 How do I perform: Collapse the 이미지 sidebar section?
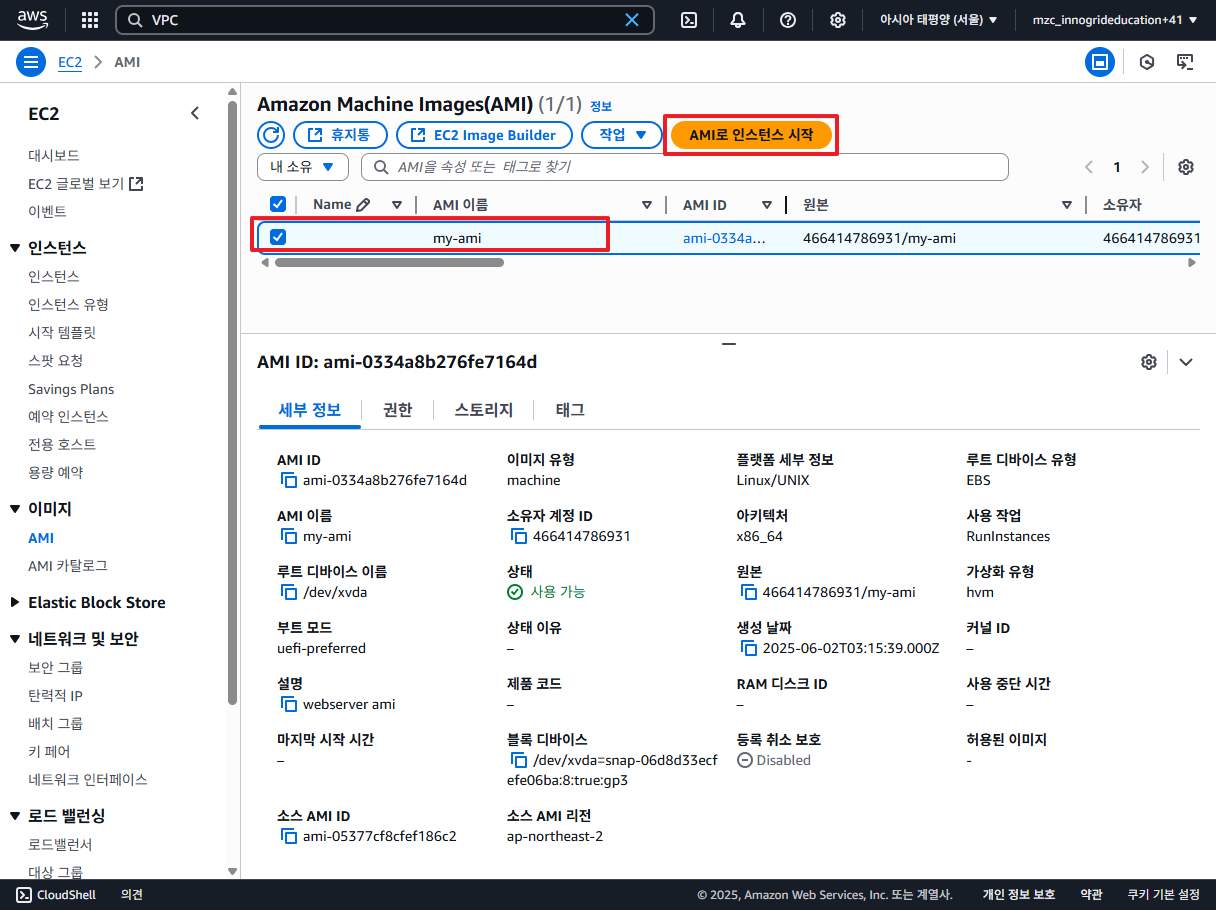[15, 509]
